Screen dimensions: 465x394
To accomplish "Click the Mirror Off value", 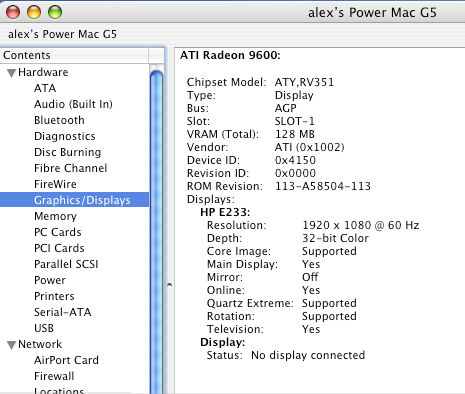I will point(310,277).
